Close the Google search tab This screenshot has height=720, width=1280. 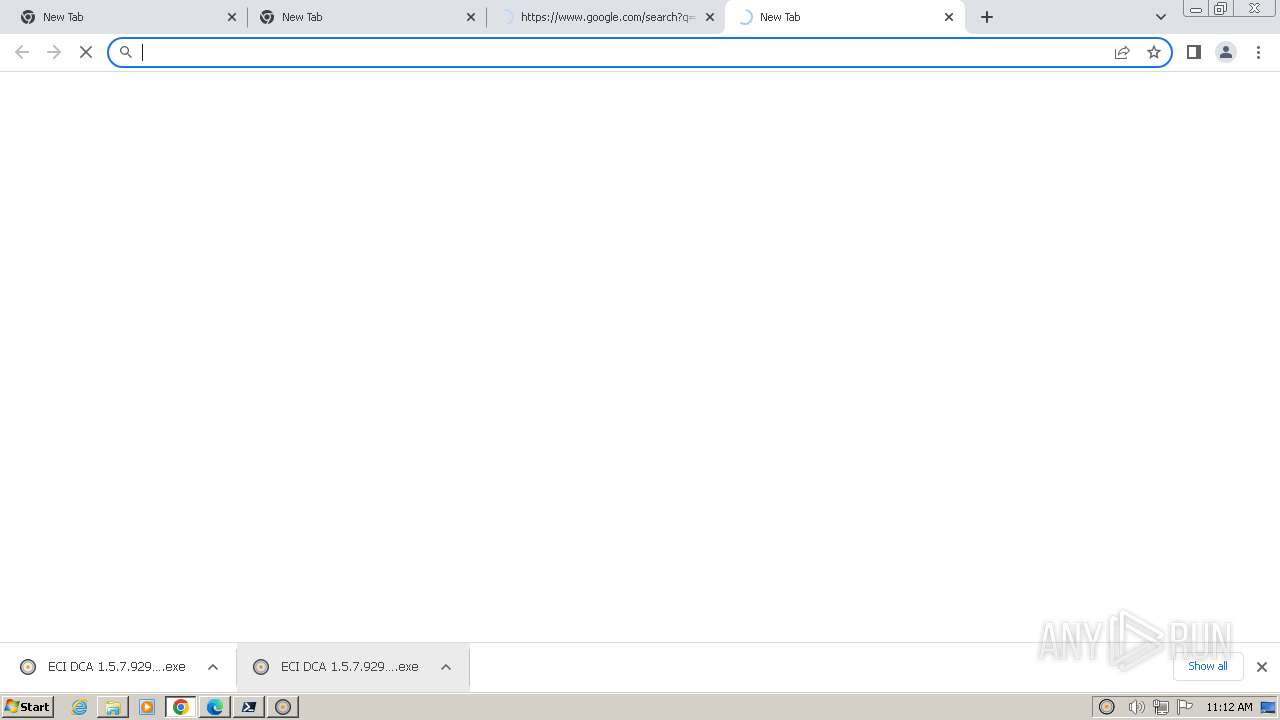710,17
